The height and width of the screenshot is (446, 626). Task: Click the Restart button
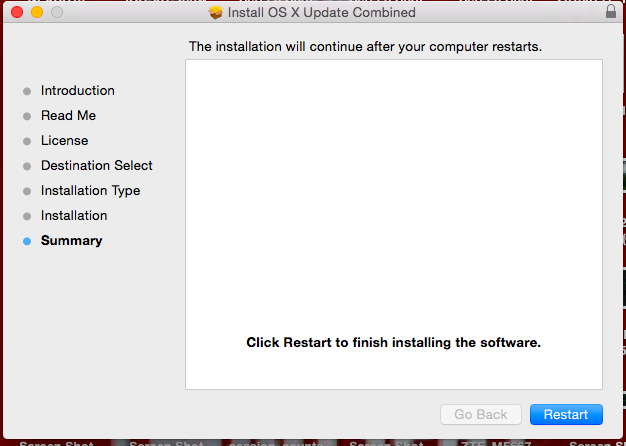[566, 414]
